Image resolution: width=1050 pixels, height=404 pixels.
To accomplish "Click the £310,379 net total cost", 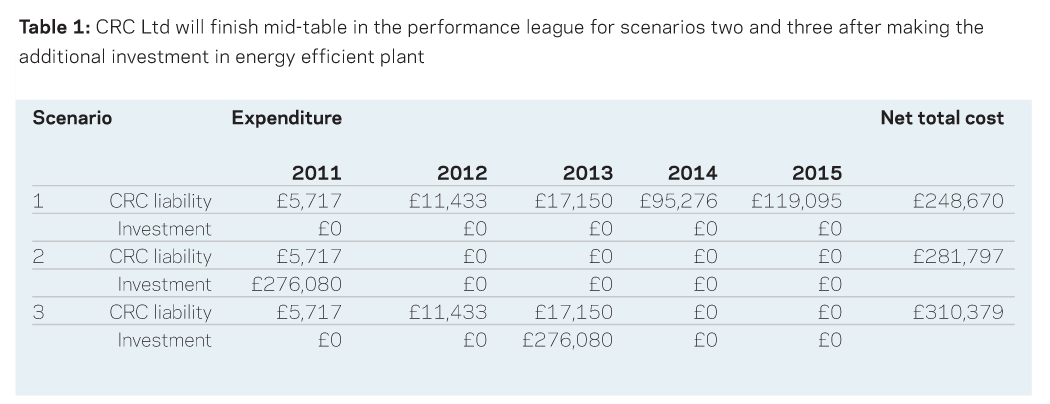I will (958, 313).
